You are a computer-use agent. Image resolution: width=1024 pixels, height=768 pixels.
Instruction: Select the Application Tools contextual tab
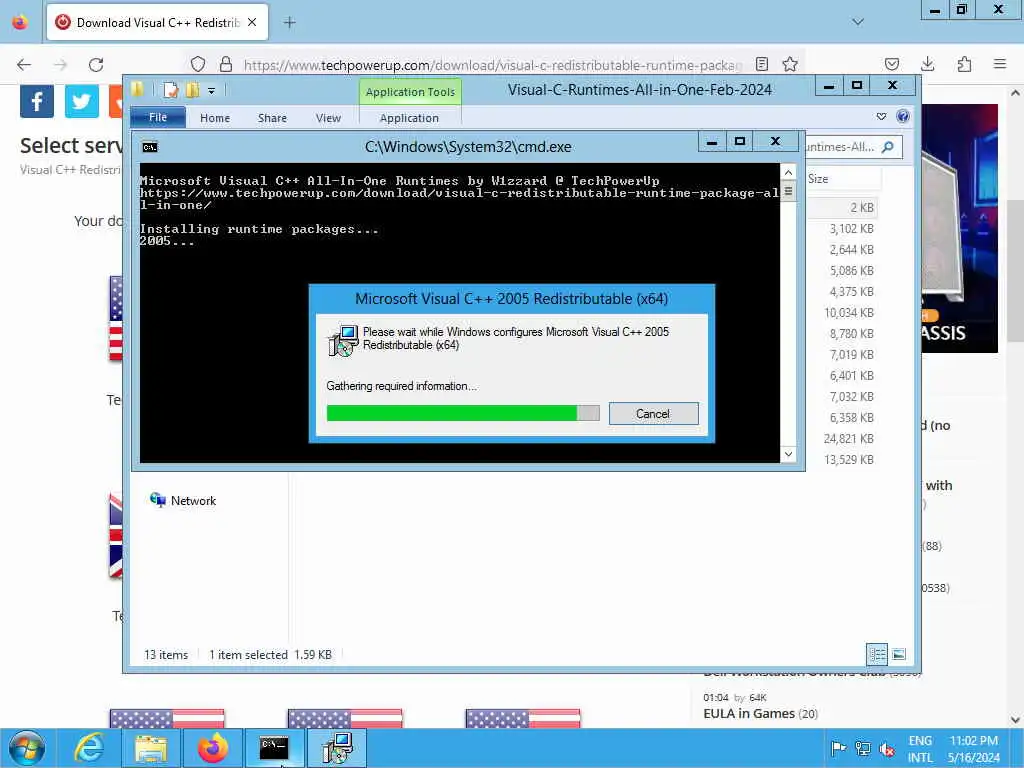410,92
